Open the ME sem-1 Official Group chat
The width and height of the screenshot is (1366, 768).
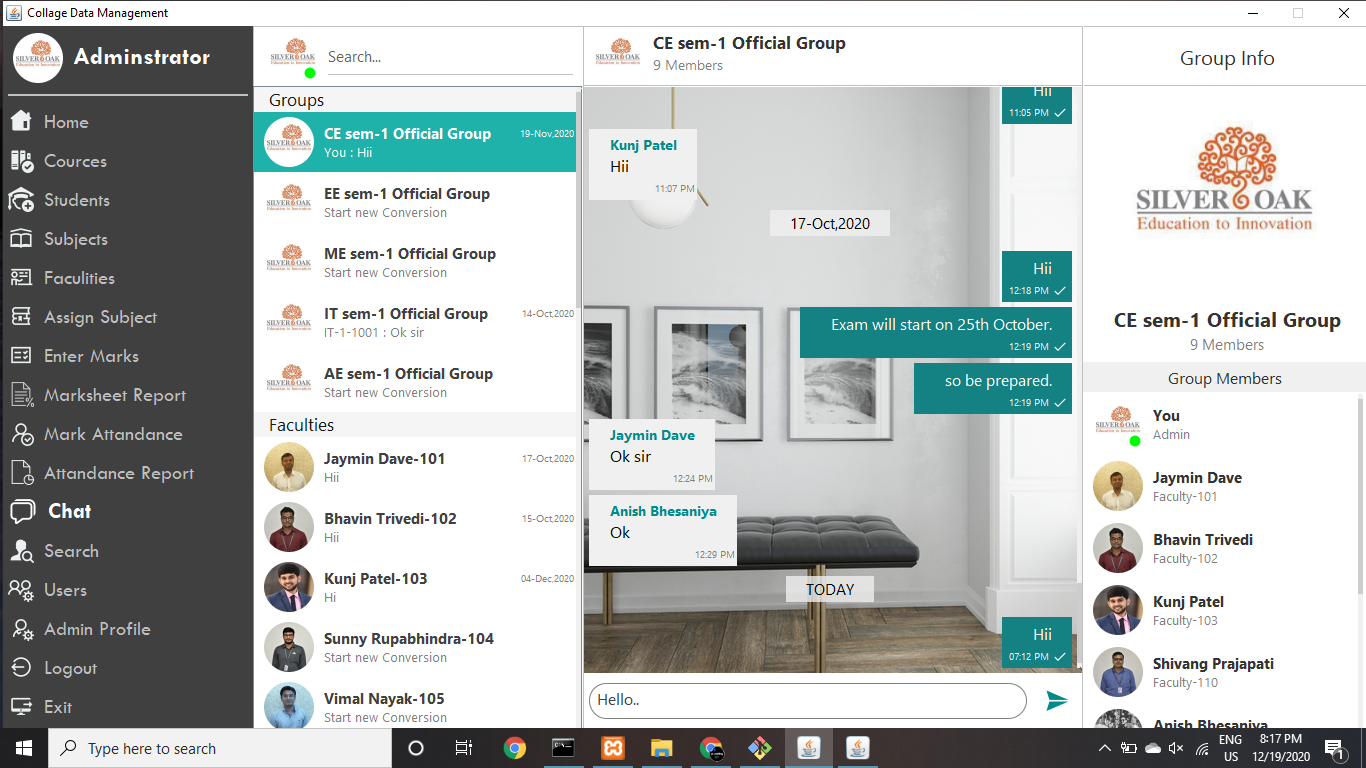pos(415,262)
